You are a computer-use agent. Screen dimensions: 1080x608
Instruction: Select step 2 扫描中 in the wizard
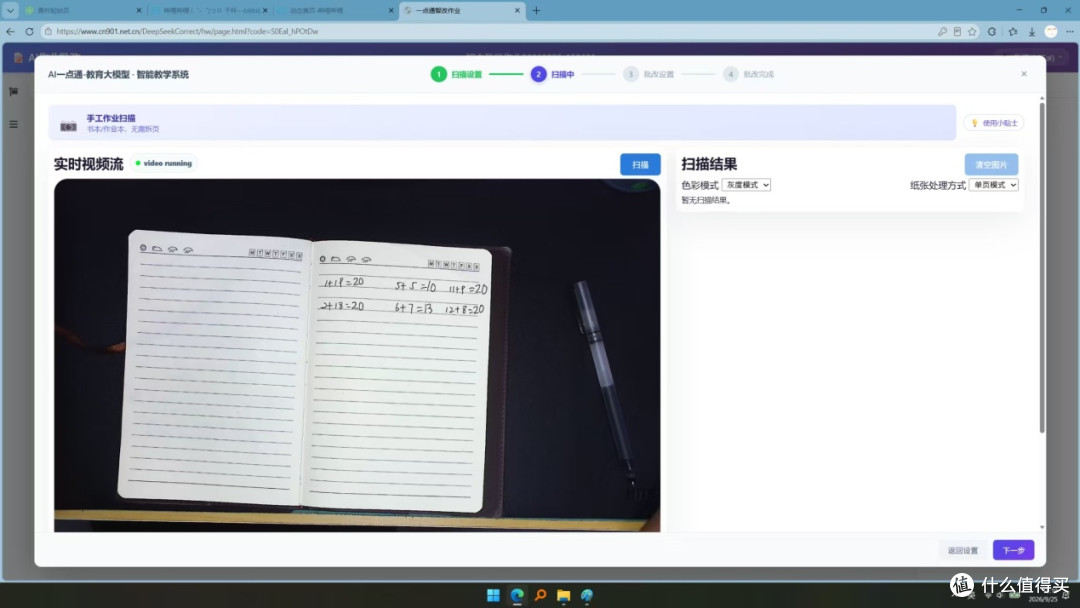point(552,74)
